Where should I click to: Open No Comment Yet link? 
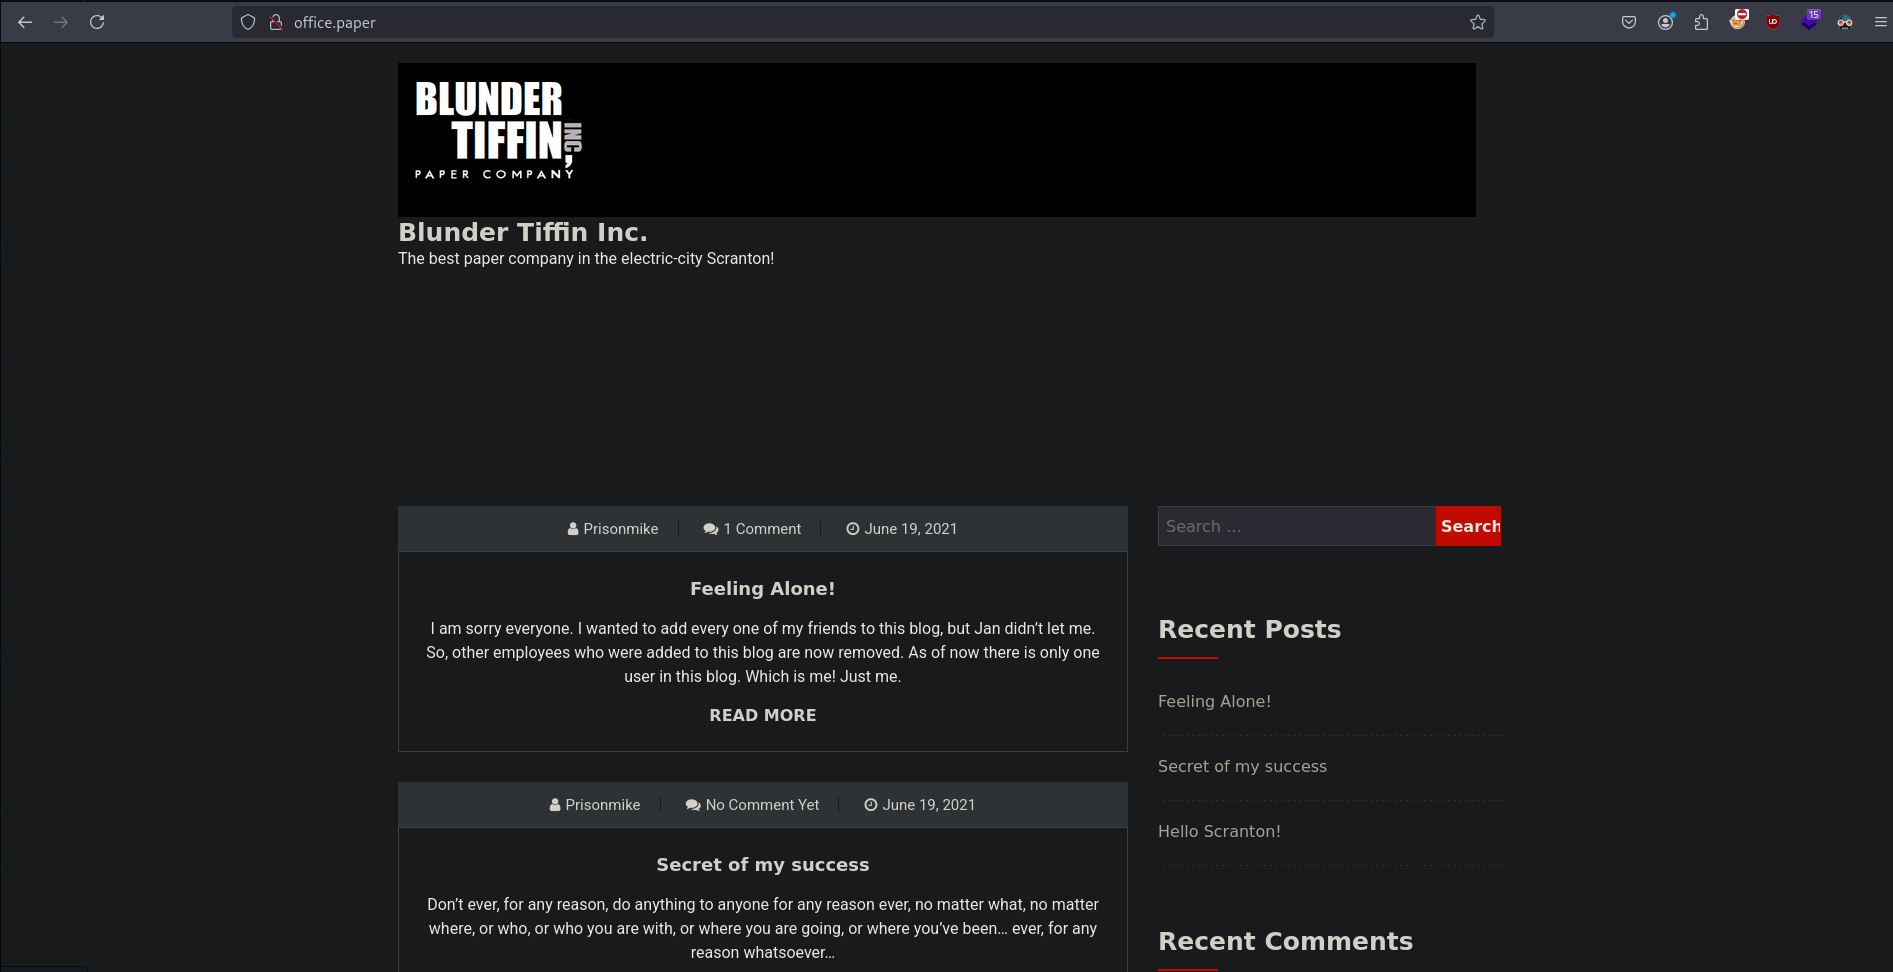752,805
